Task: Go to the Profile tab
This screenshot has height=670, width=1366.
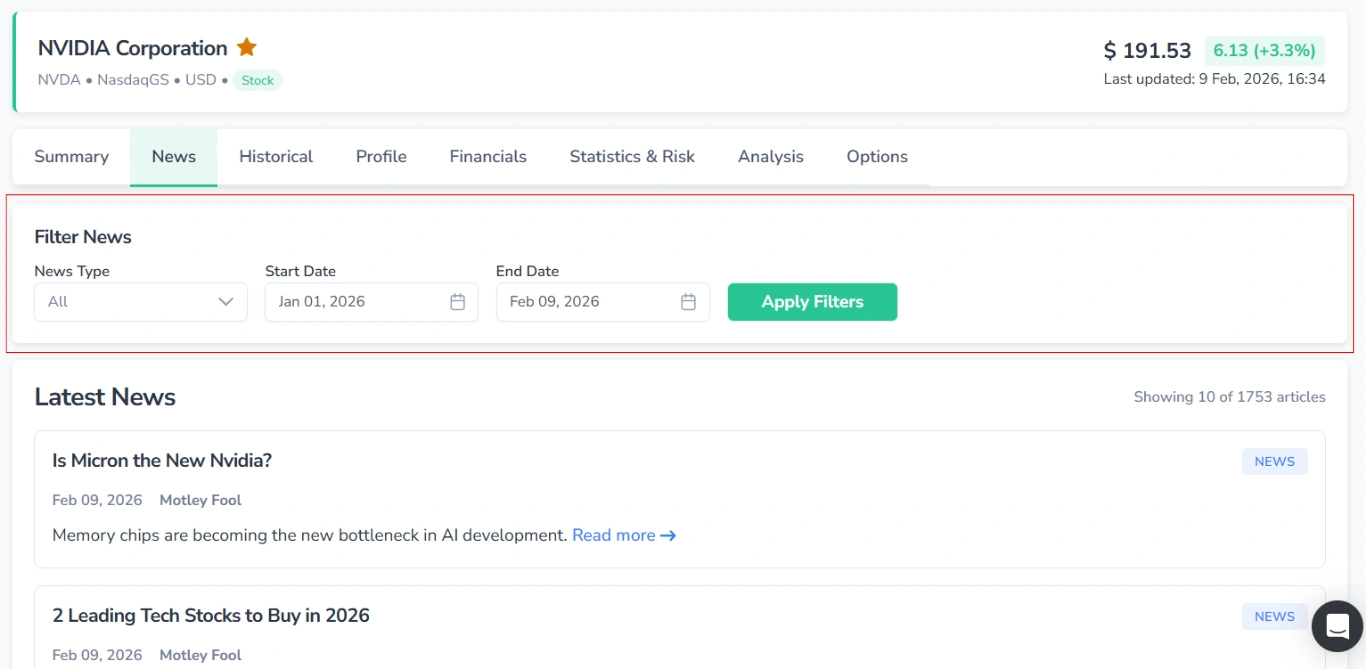Action: (381, 157)
